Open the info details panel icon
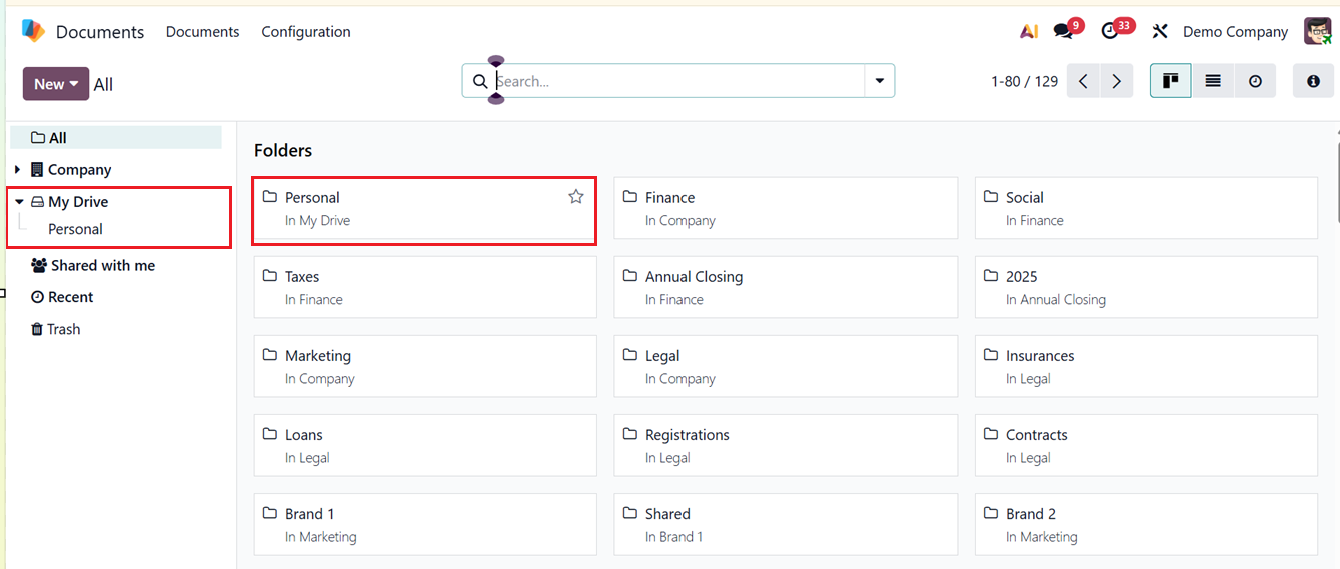Image resolution: width=1340 pixels, height=569 pixels. coord(1314,81)
